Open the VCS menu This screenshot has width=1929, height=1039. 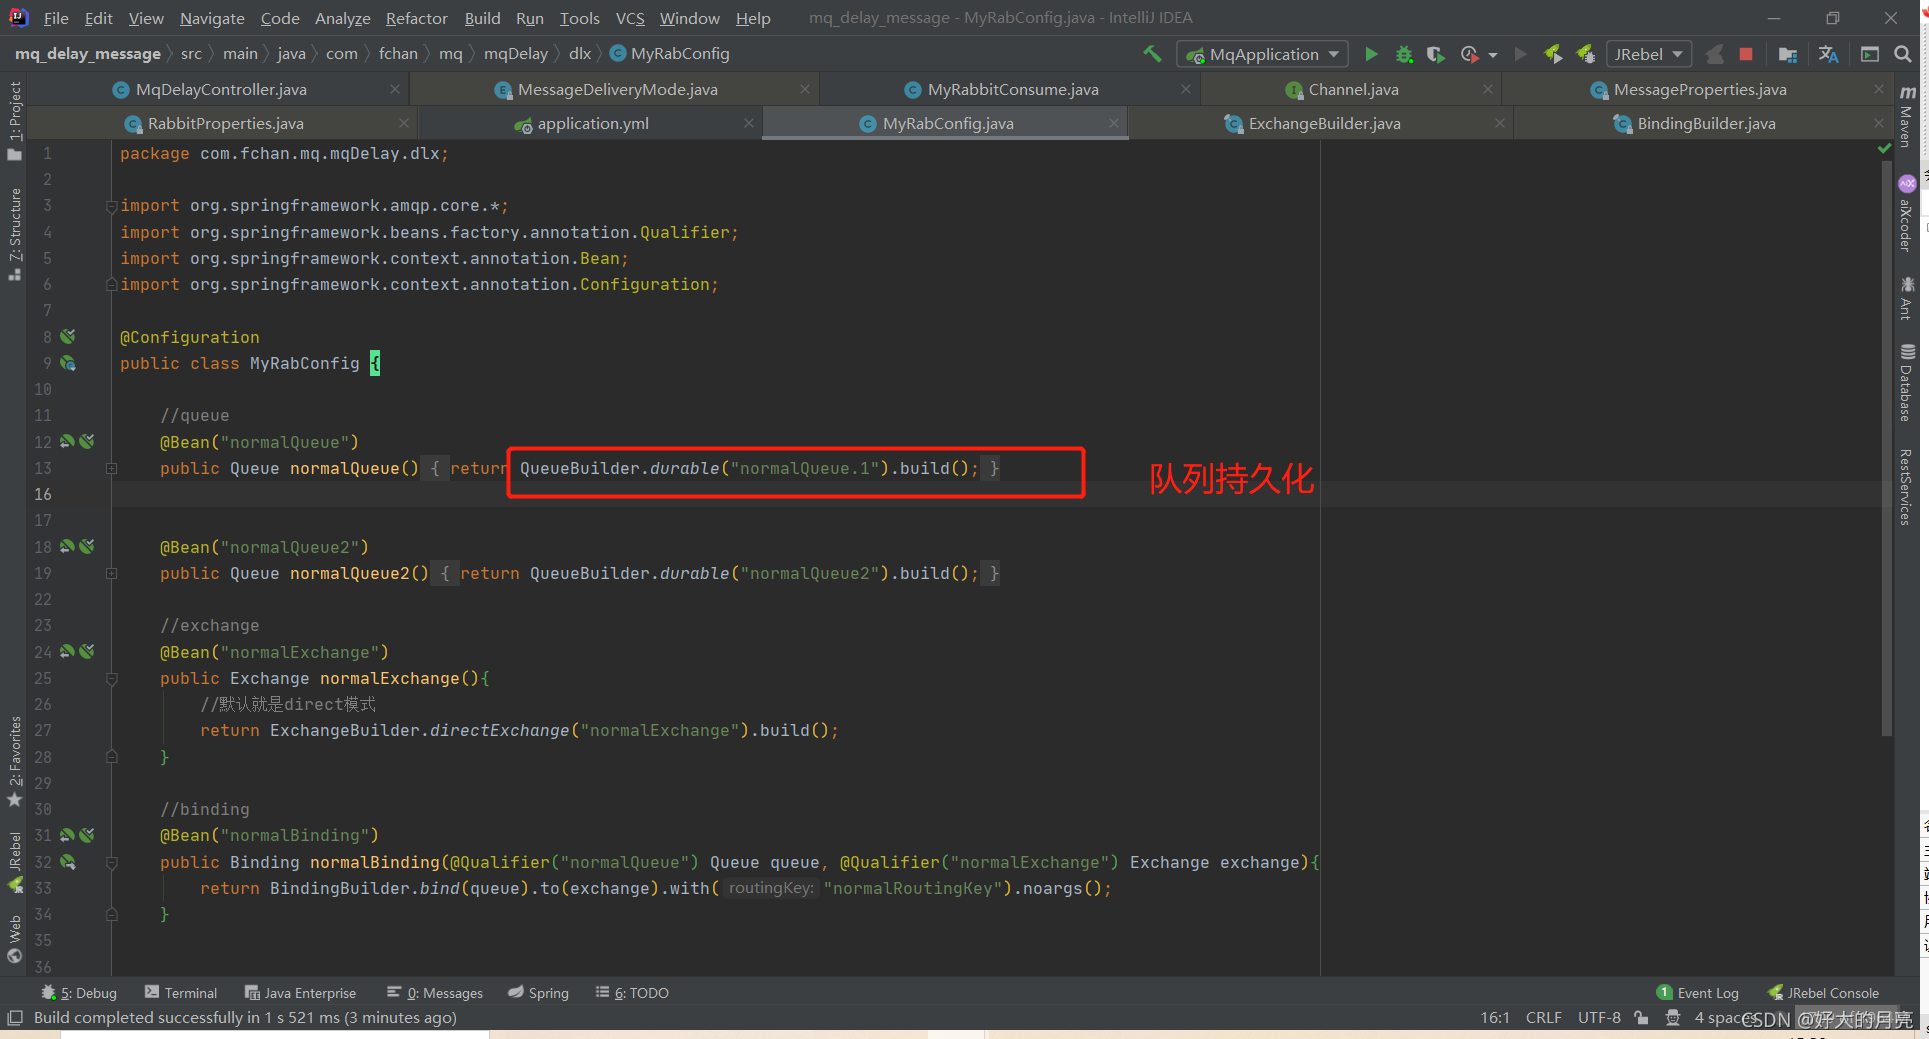(630, 18)
